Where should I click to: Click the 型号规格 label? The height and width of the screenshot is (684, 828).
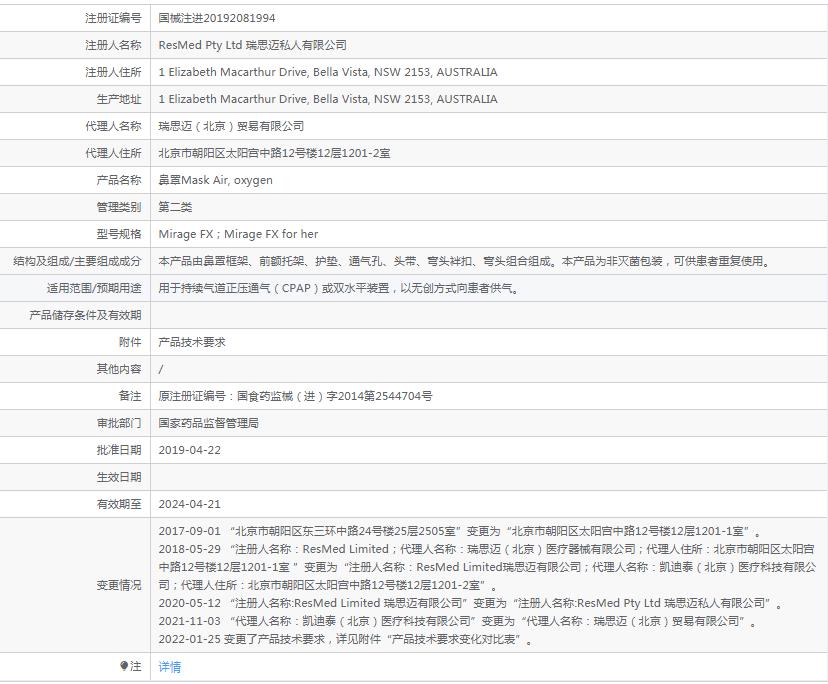pos(119,234)
